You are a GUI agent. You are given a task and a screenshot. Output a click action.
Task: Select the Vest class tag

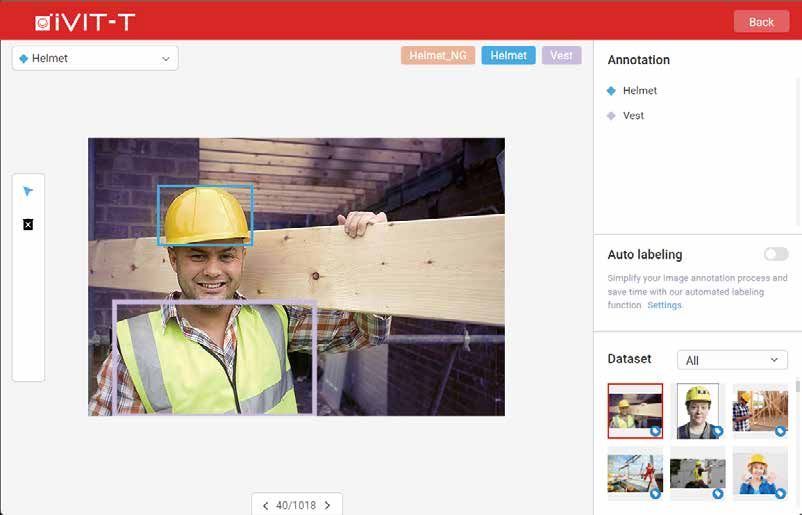562,55
